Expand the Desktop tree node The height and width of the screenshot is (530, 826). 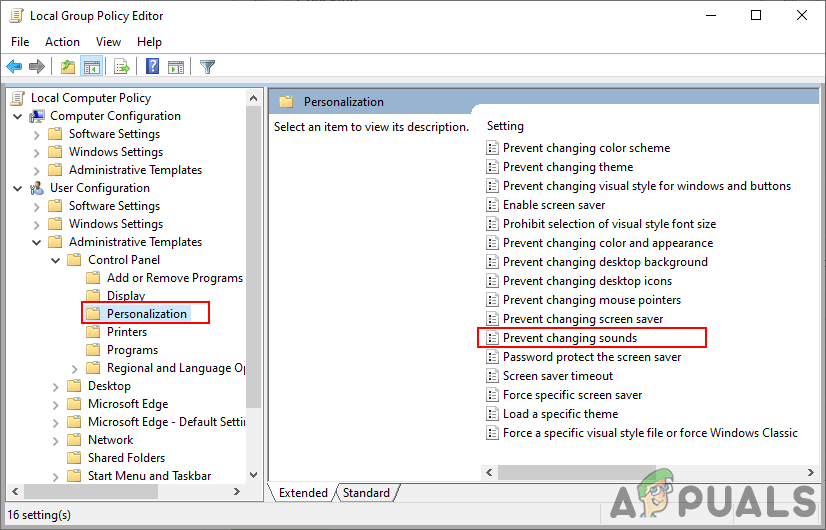tap(55, 387)
